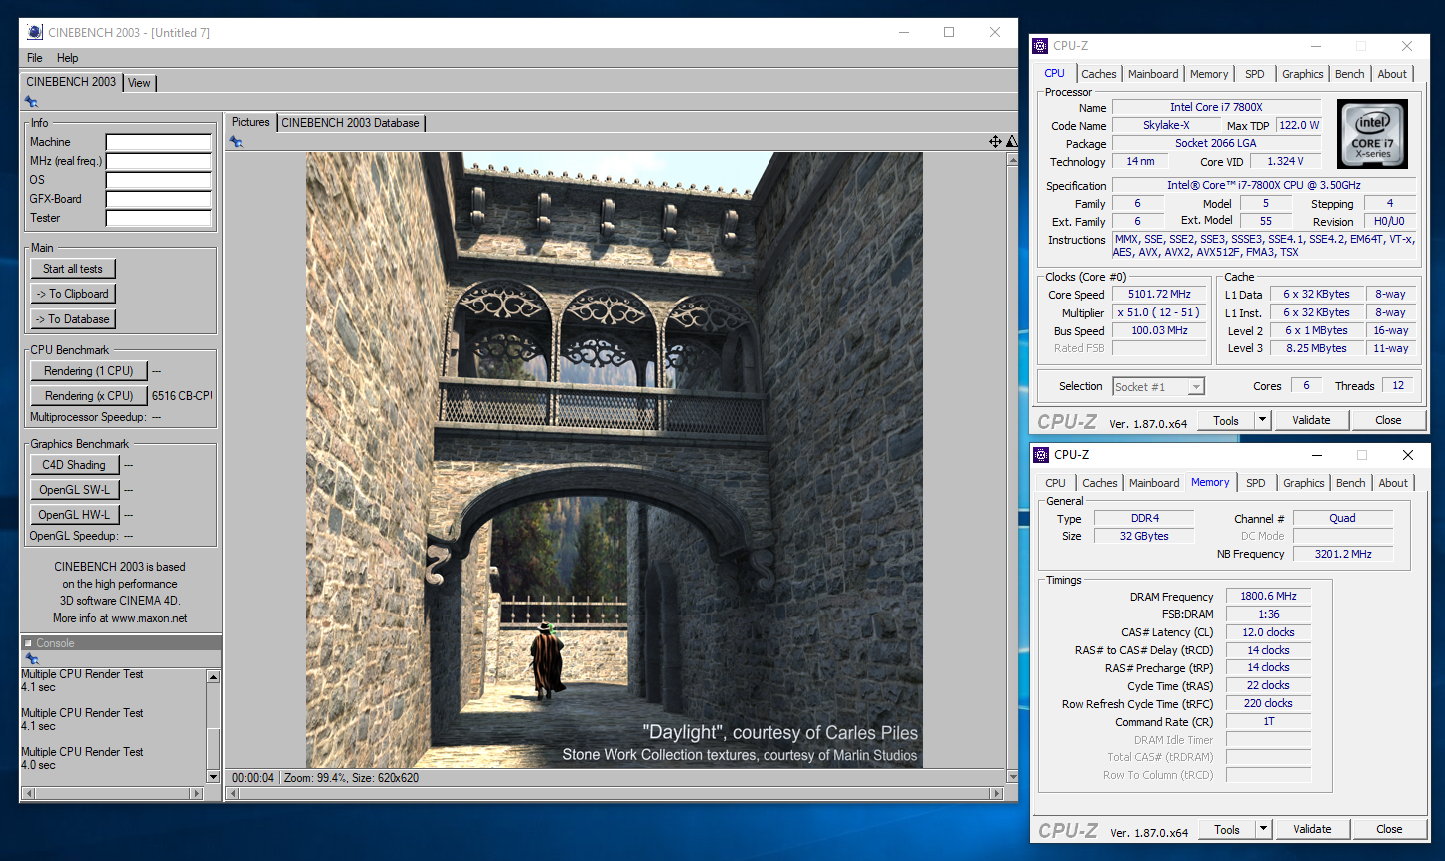Click picture view horizontal scrollbar right arrow

click(996, 793)
